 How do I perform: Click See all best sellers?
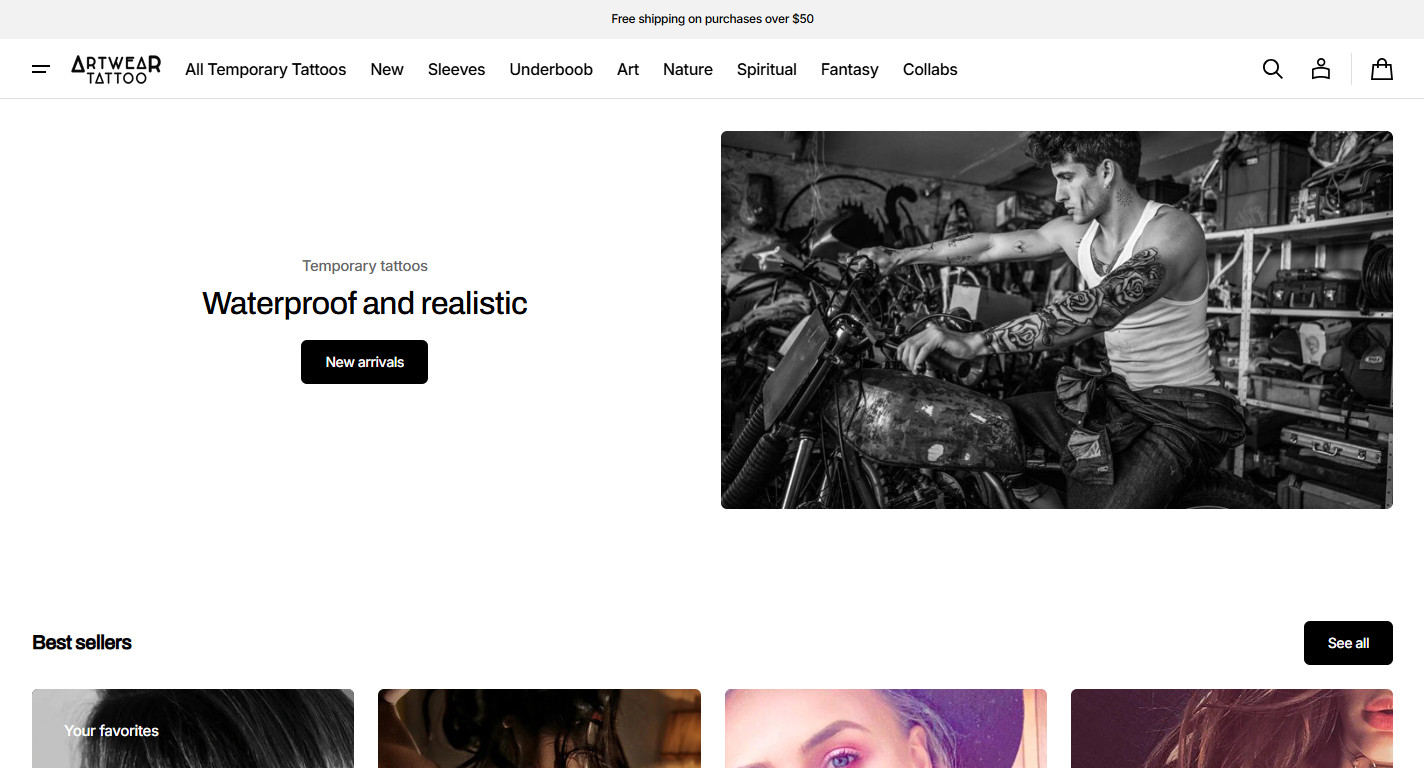point(1348,643)
